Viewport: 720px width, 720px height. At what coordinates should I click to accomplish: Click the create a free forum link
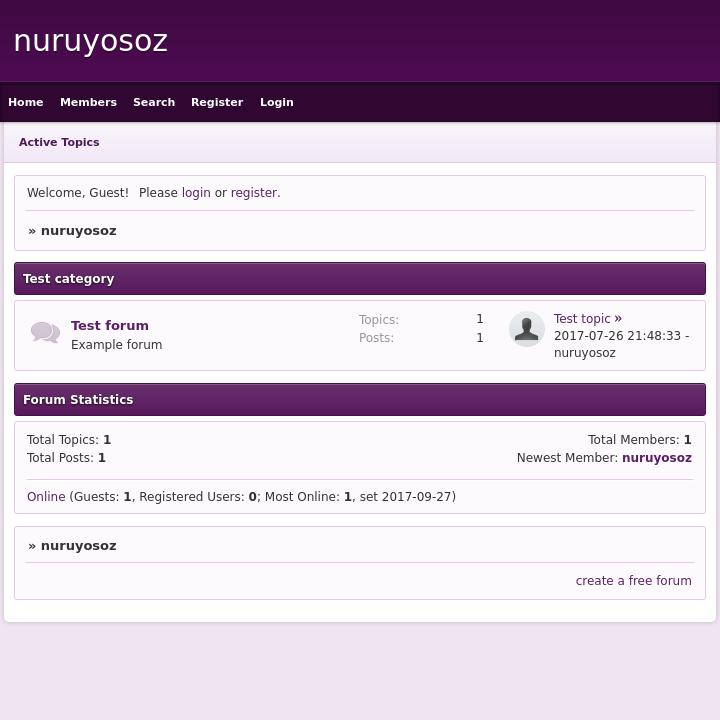click(633, 581)
